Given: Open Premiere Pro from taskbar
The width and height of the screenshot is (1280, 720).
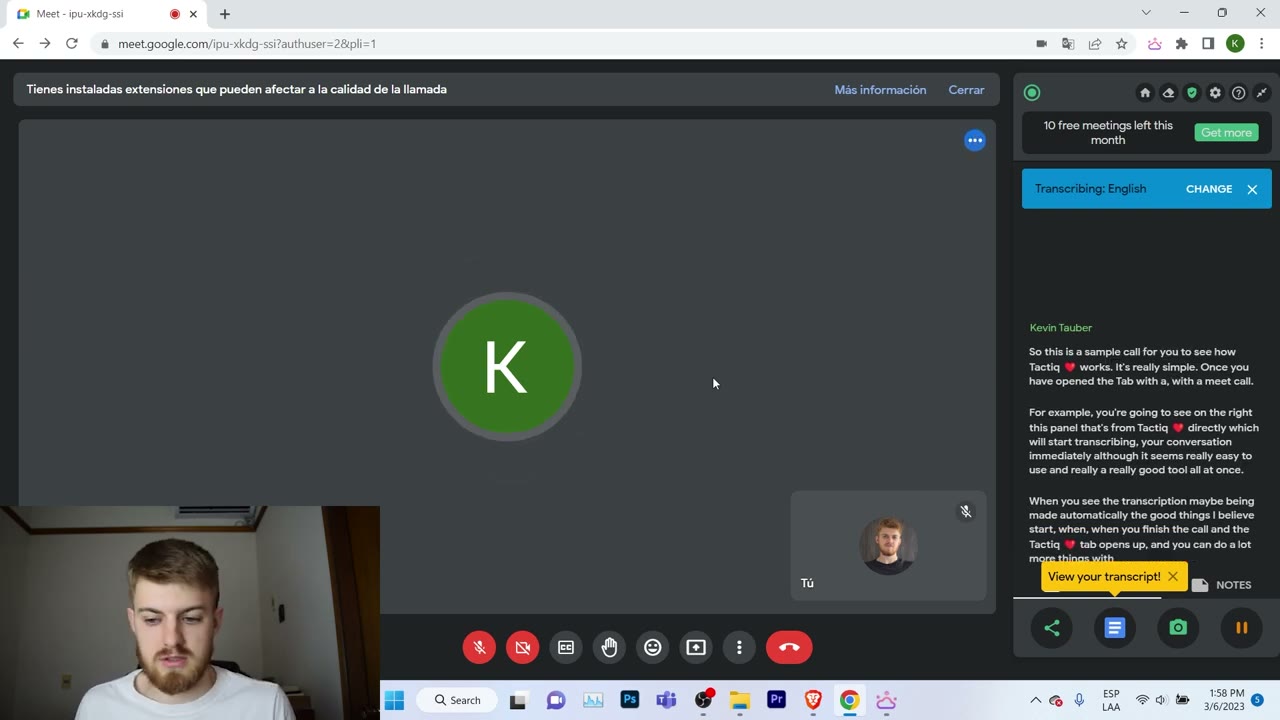Looking at the screenshot, I should point(776,700).
